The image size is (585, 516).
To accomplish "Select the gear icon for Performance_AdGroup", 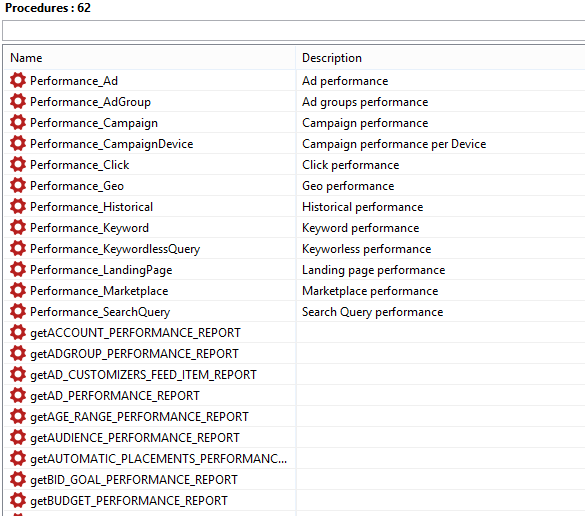I will [18, 101].
